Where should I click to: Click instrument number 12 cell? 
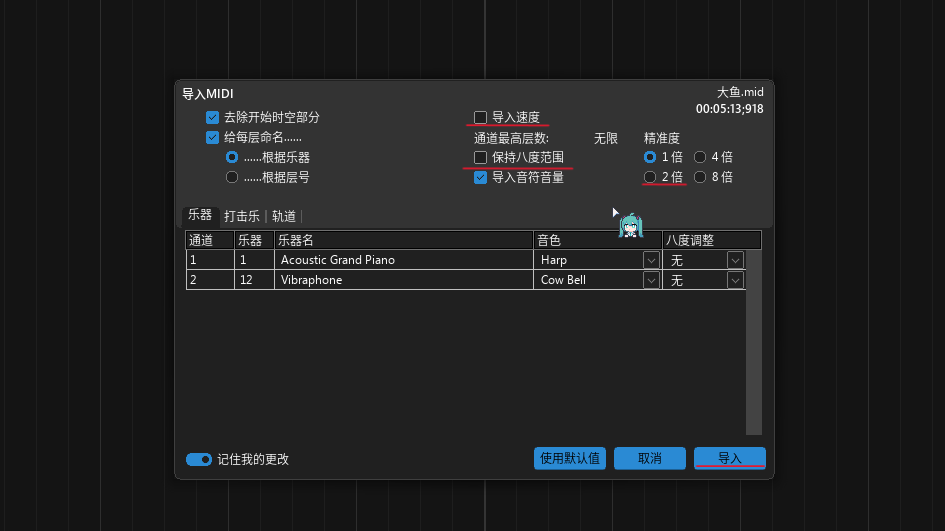(254, 280)
